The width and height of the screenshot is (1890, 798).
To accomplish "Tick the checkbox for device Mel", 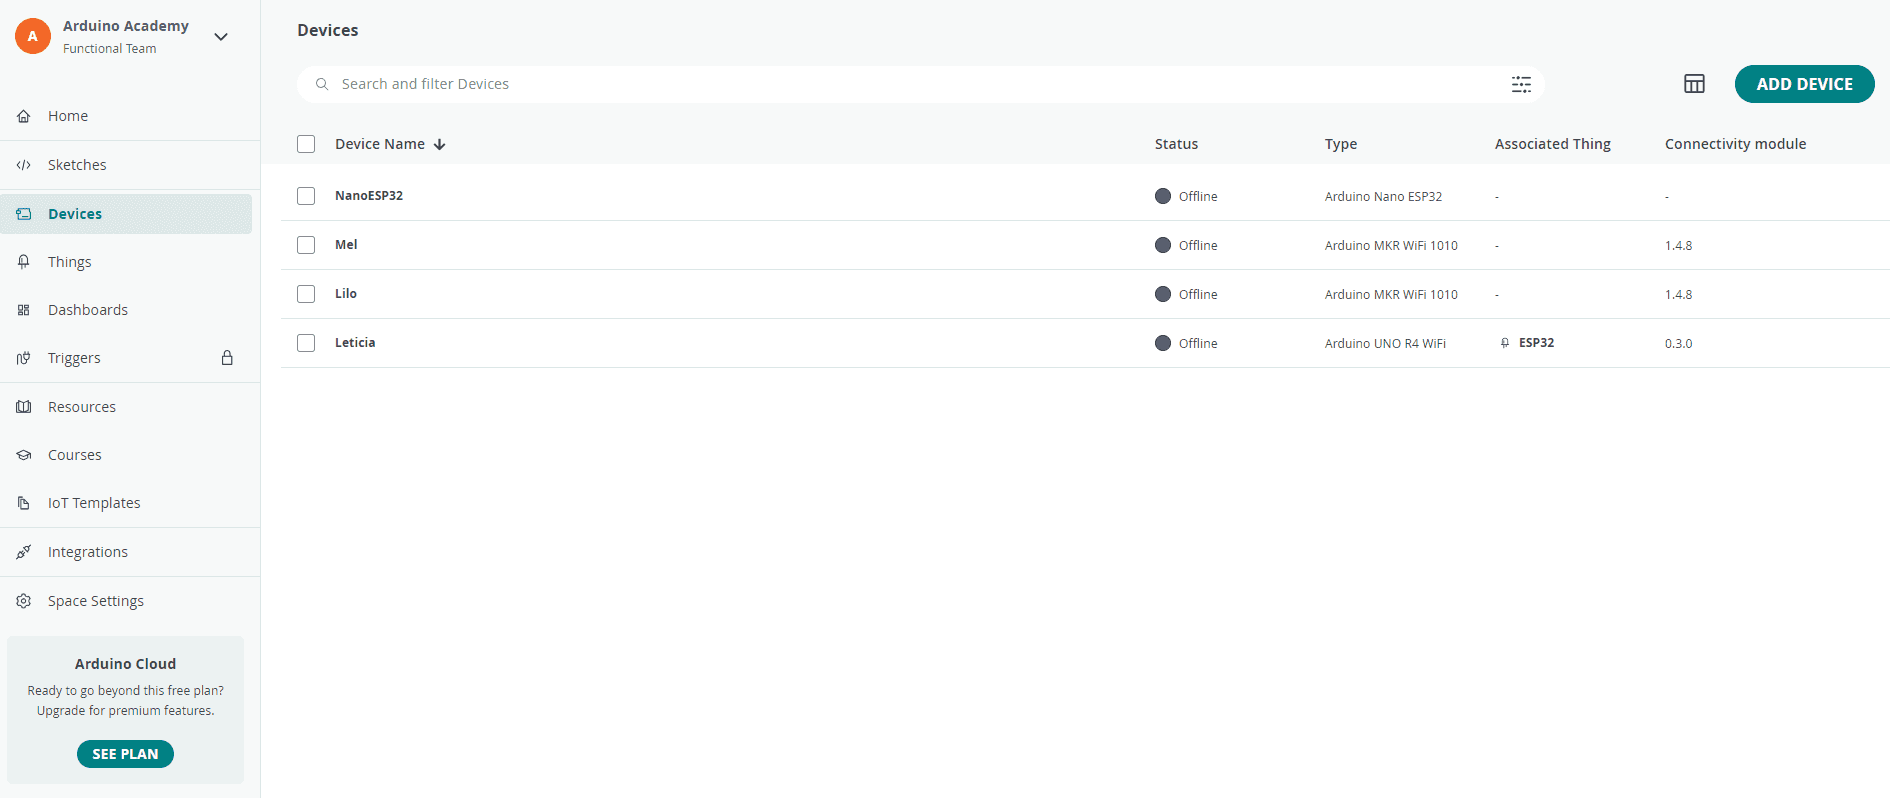I will pyautogui.click(x=306, y=245).
